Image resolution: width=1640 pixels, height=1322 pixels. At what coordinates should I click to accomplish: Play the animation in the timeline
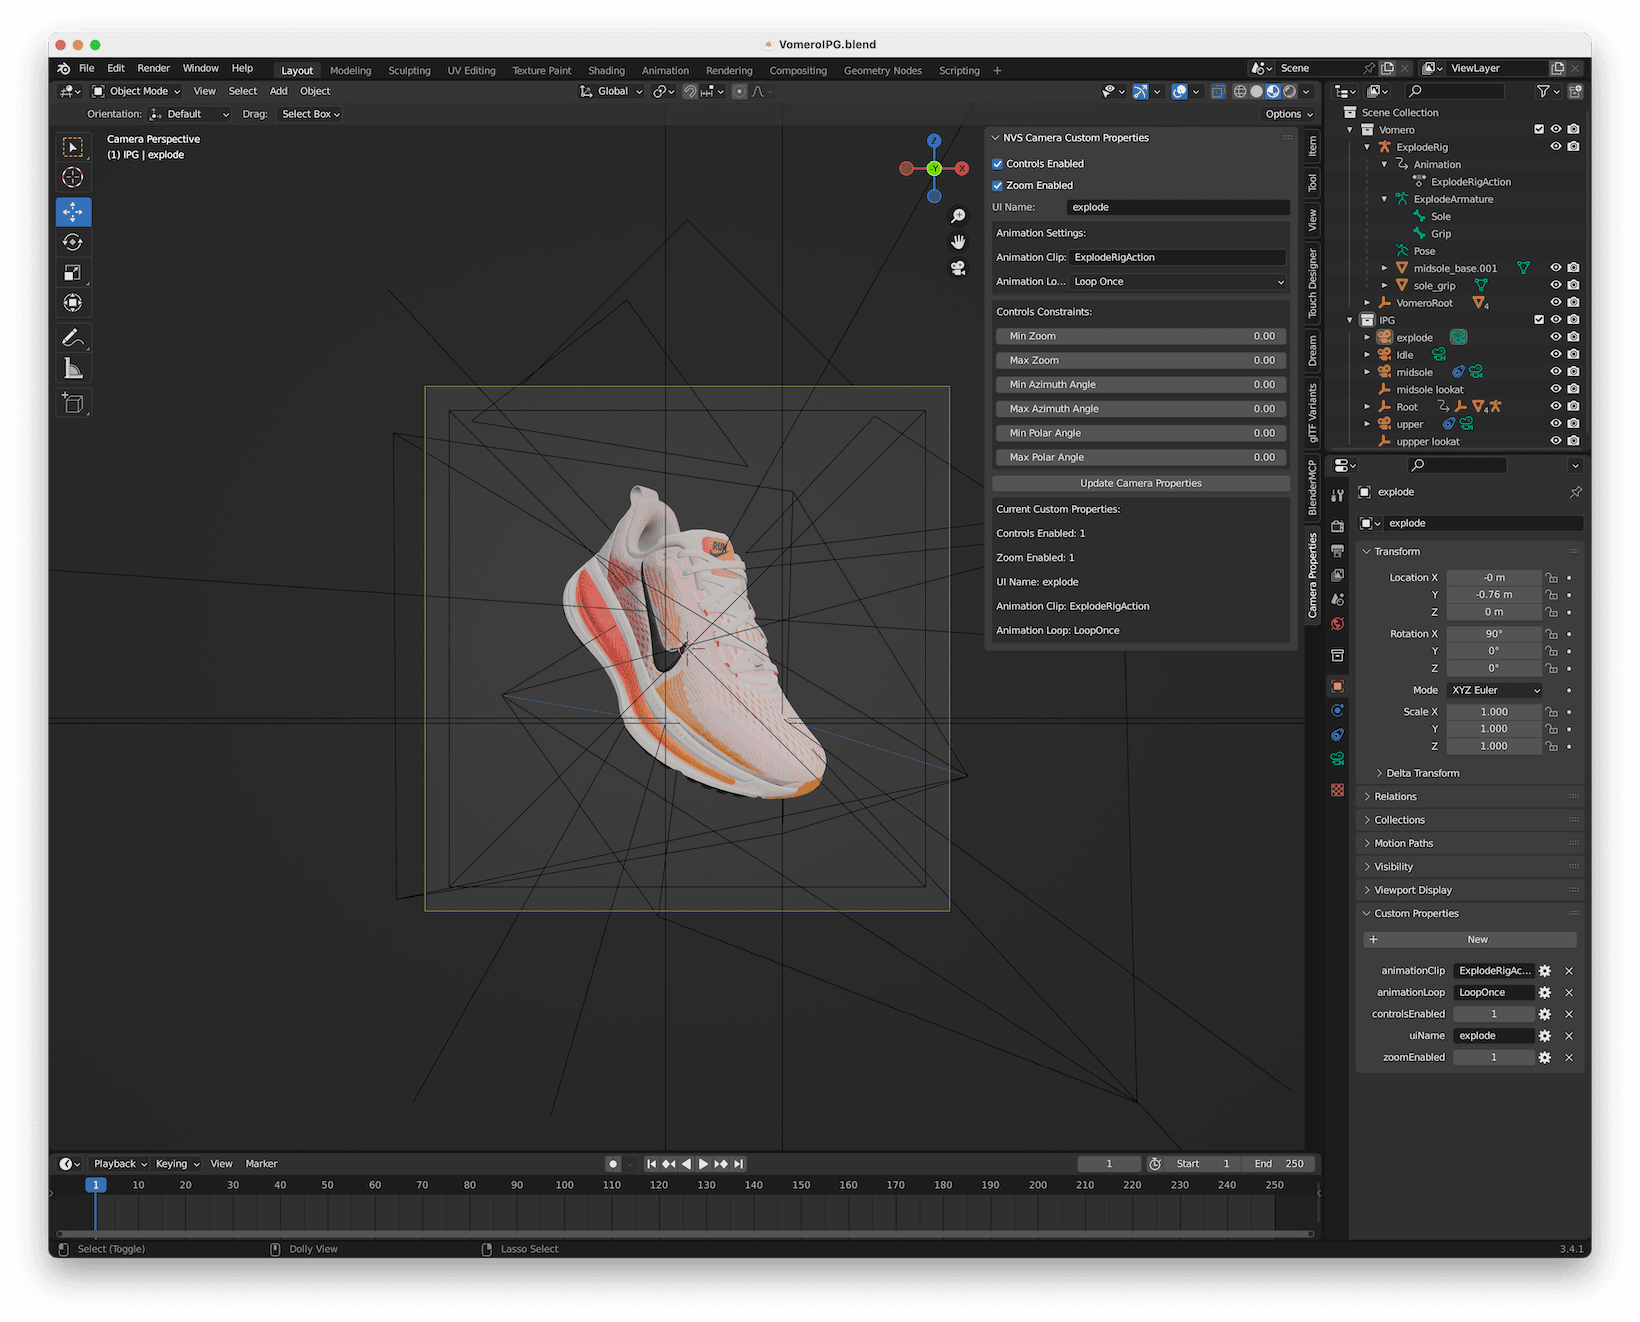(703, 1163)
